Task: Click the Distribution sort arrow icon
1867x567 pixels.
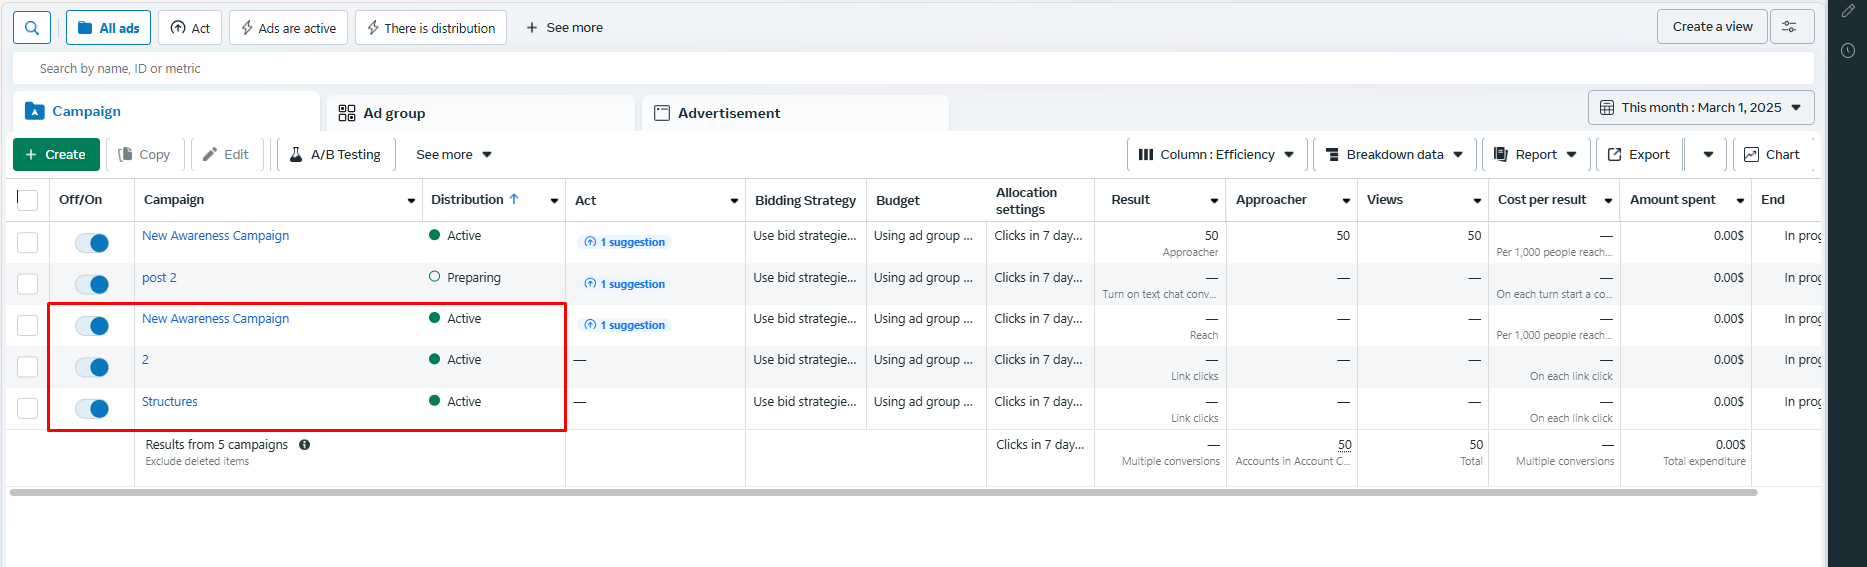Action: (514, 199)
